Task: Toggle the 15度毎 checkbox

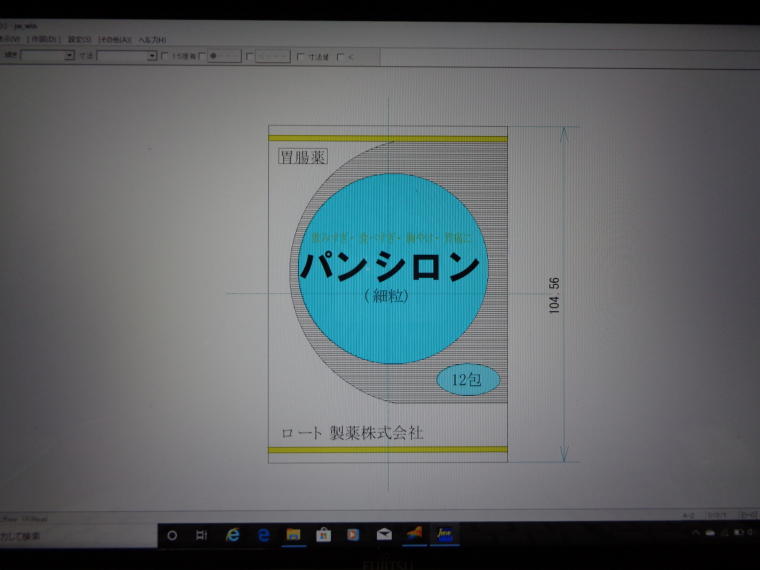Action: point(165,56)
